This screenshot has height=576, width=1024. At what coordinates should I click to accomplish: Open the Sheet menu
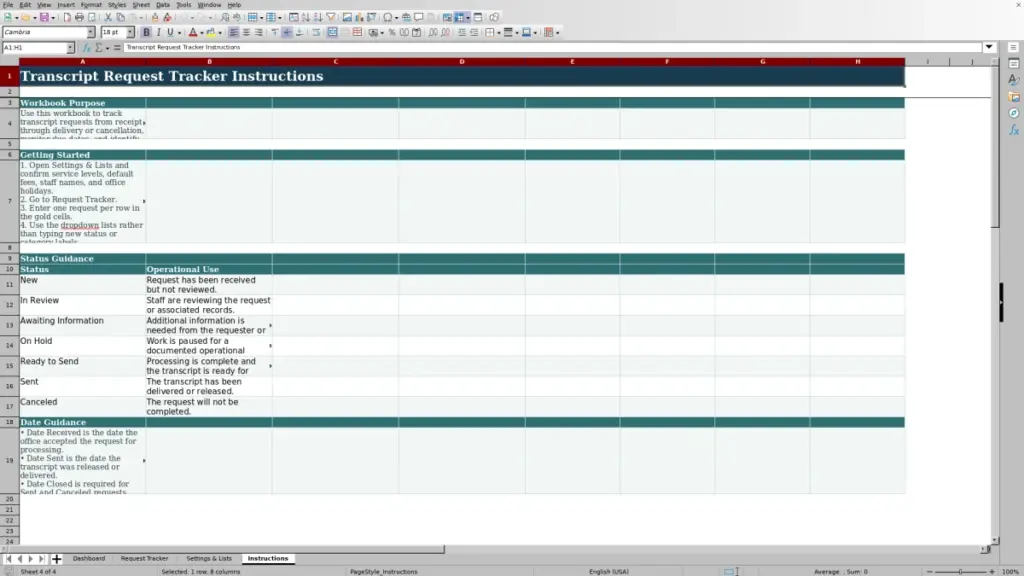click(141, 5)
